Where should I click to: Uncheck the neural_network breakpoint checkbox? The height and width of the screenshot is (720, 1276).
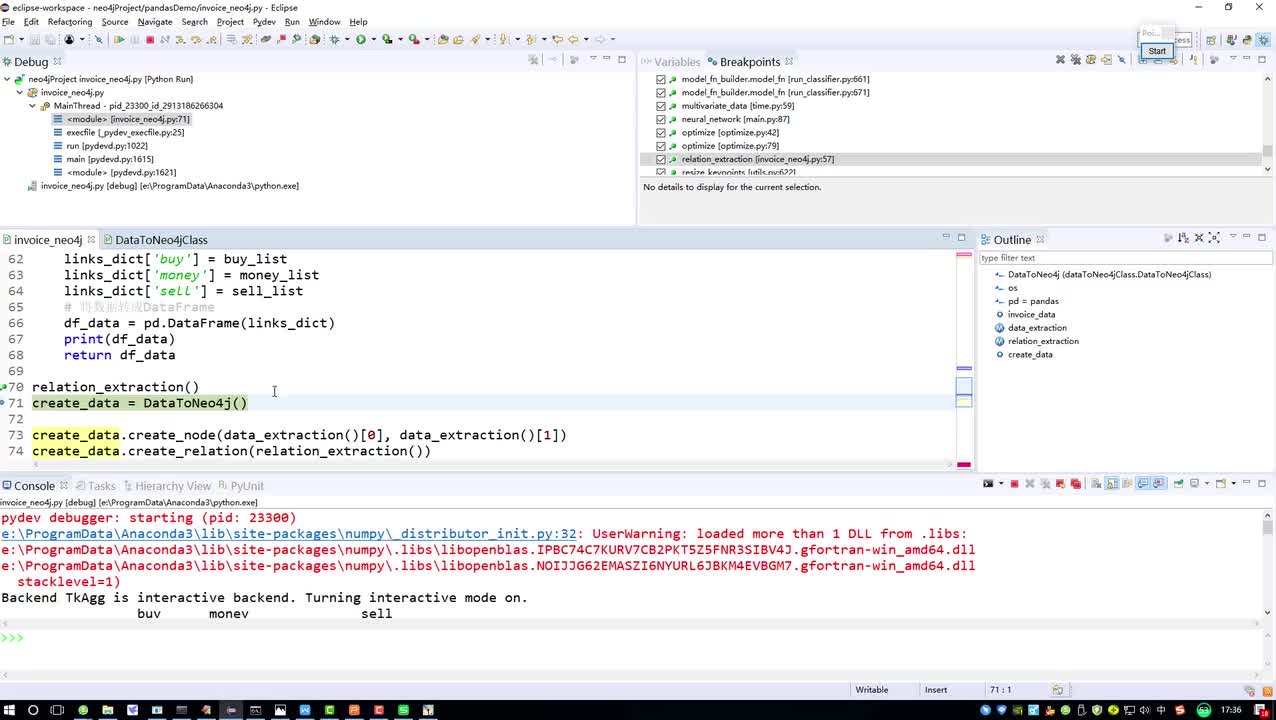click(x=661, y=119)
